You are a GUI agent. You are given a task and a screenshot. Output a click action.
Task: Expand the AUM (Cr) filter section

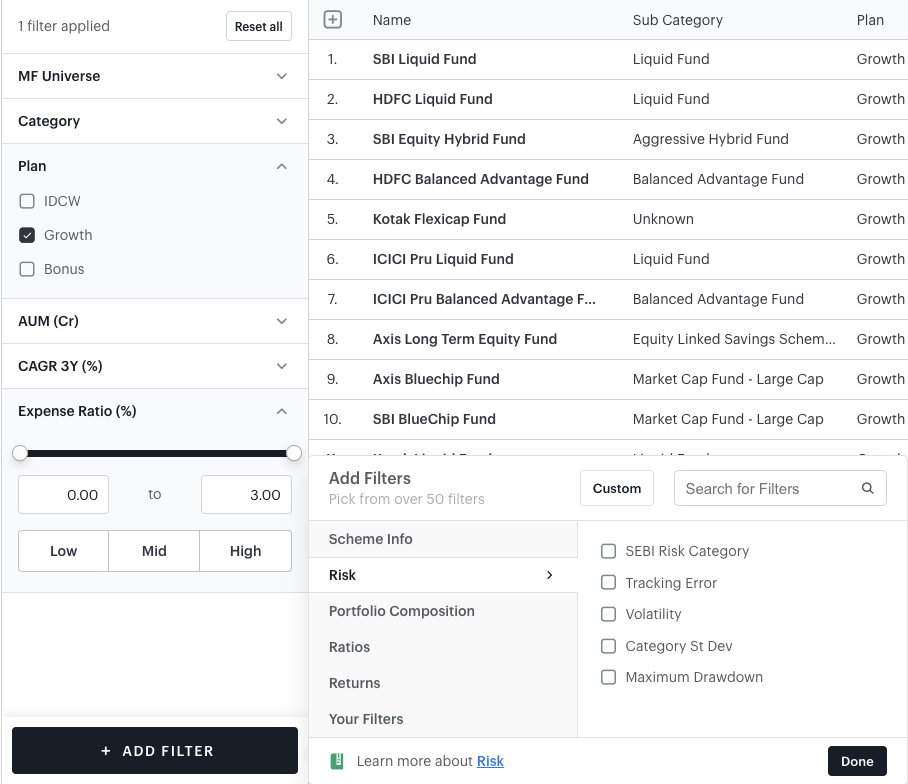click(155, 321)
